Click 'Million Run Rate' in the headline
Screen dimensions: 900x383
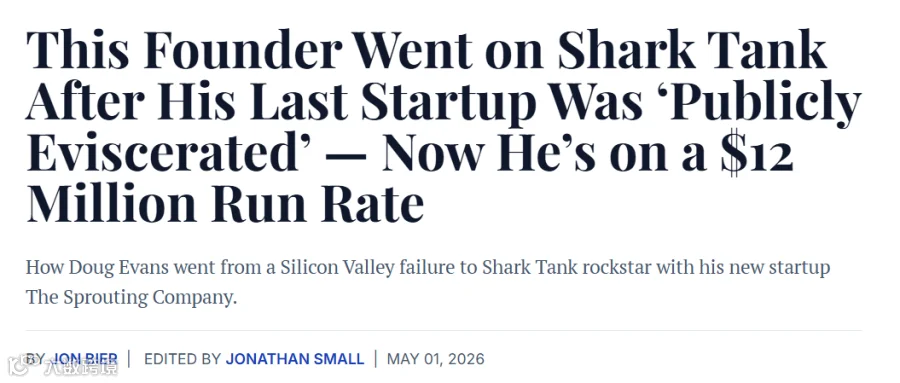click(225, 203)
